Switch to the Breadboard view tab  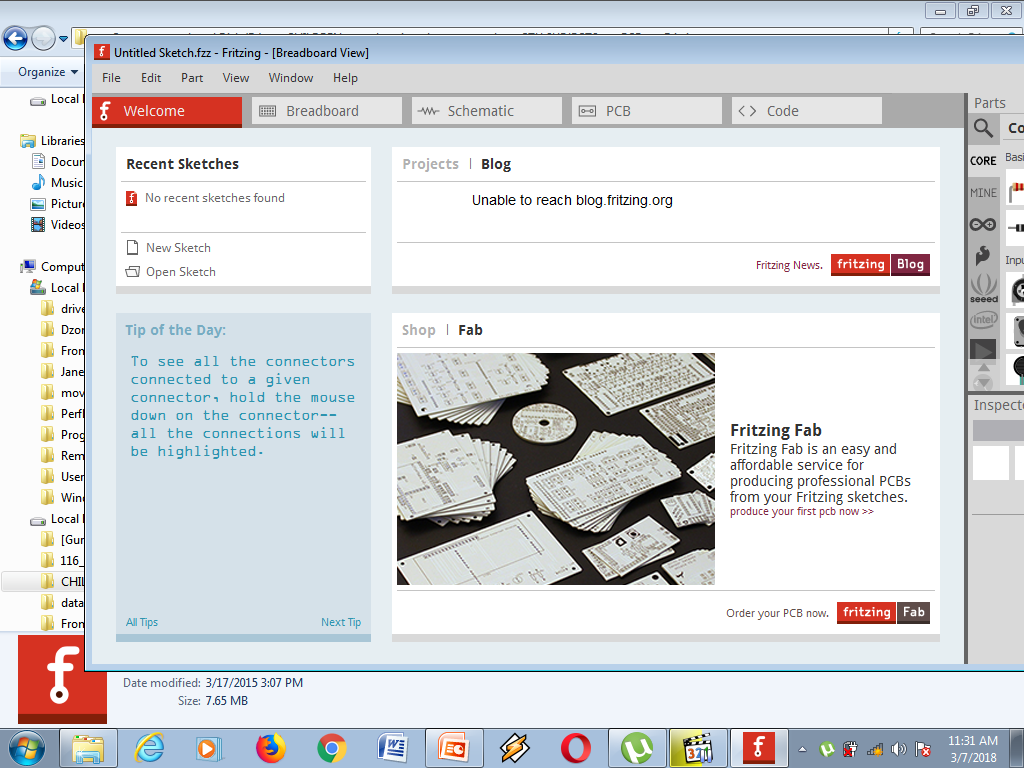click(x=327, y=111)
